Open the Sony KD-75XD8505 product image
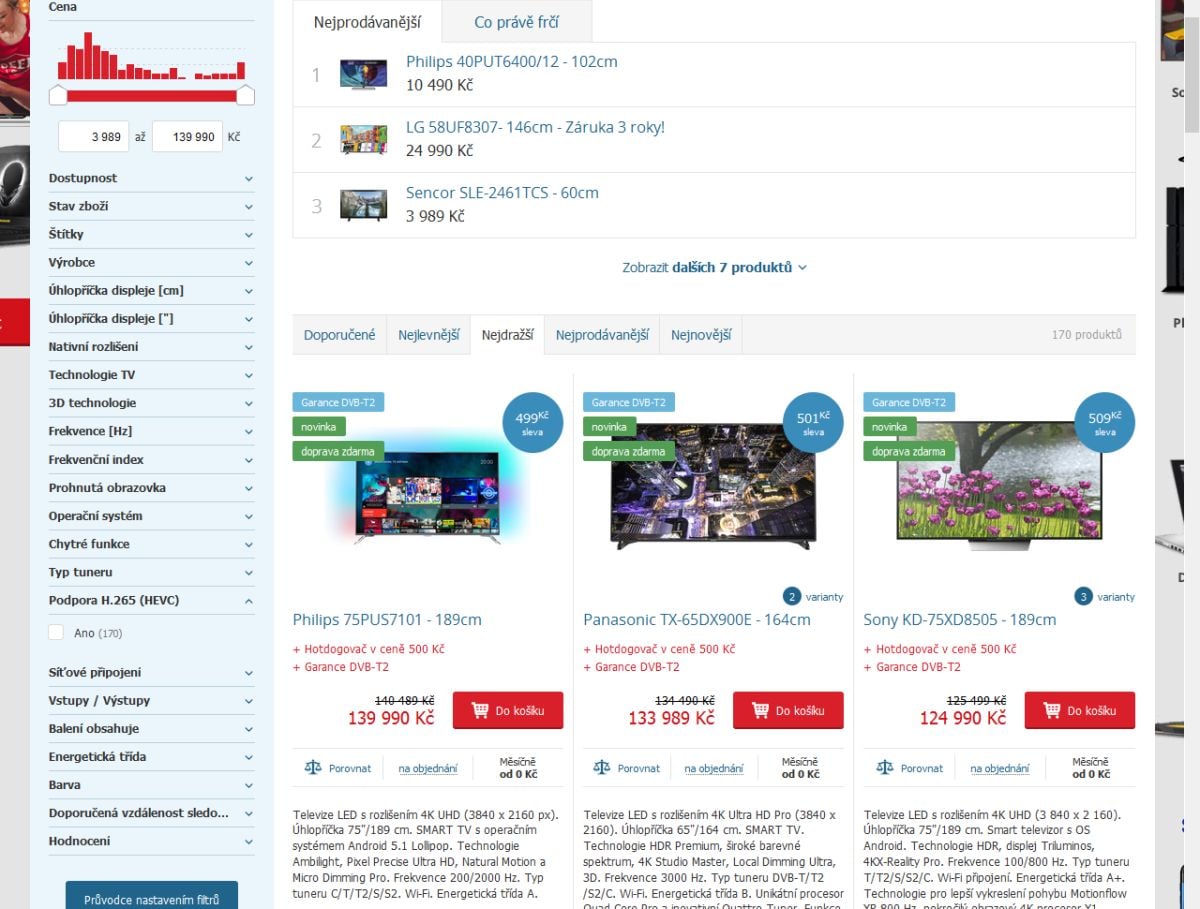This screenshot has width=1200, height=909. pyautogui.click(x=999, y=486)
